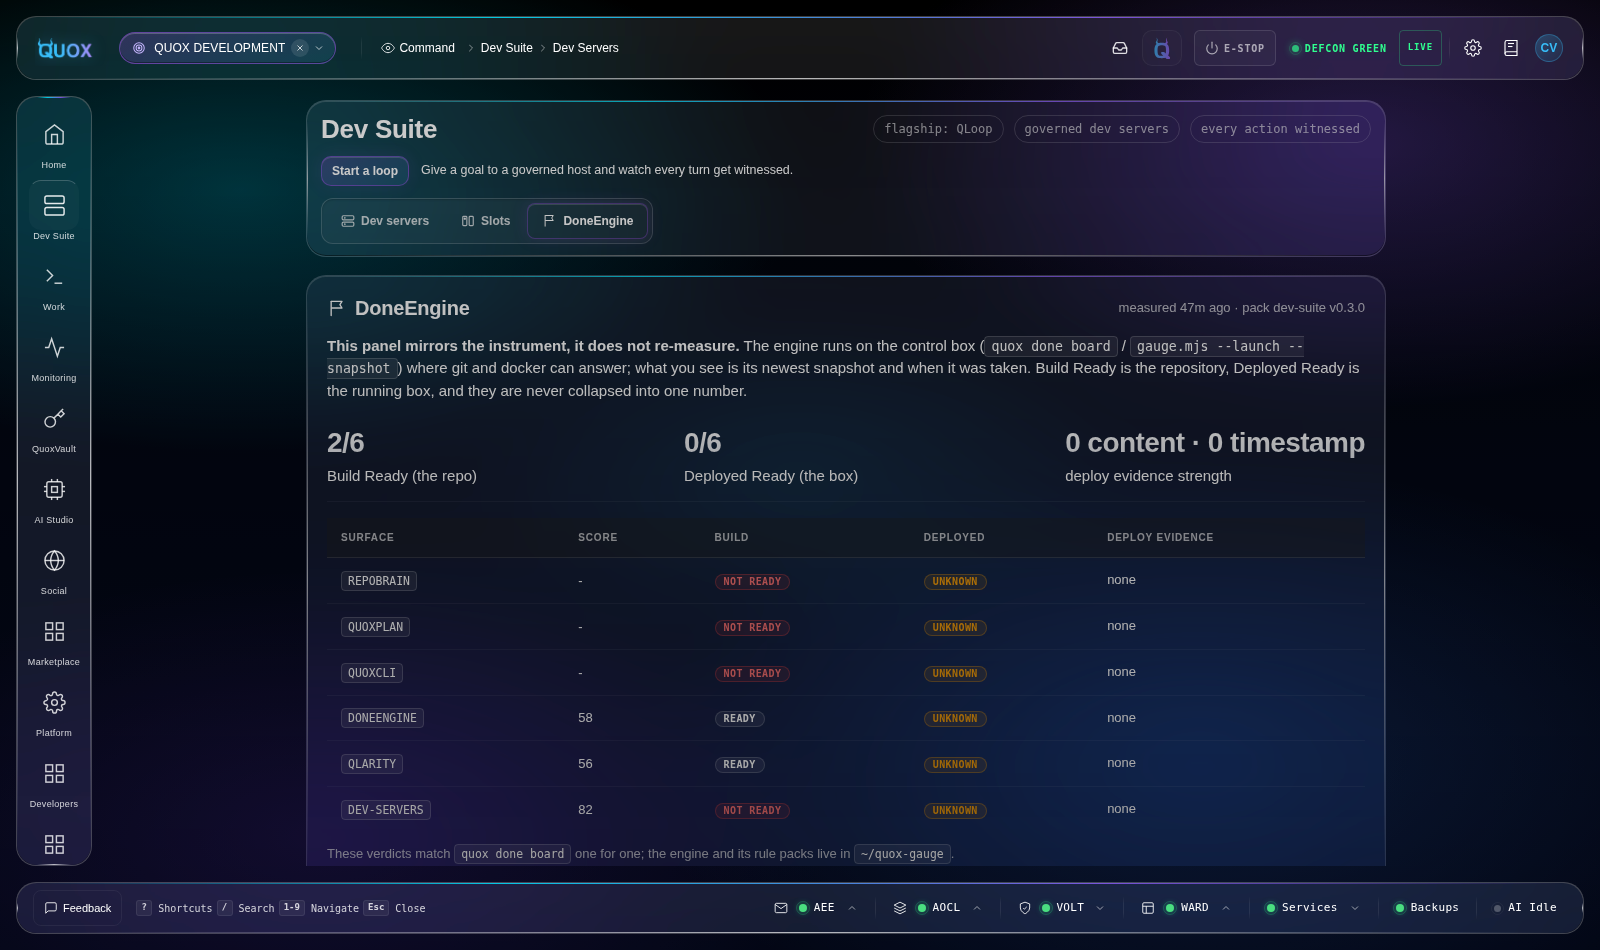Click the DEFCON GREEN status
The height and width of the screenshot is (950, 1600).
click(1338, 48)
